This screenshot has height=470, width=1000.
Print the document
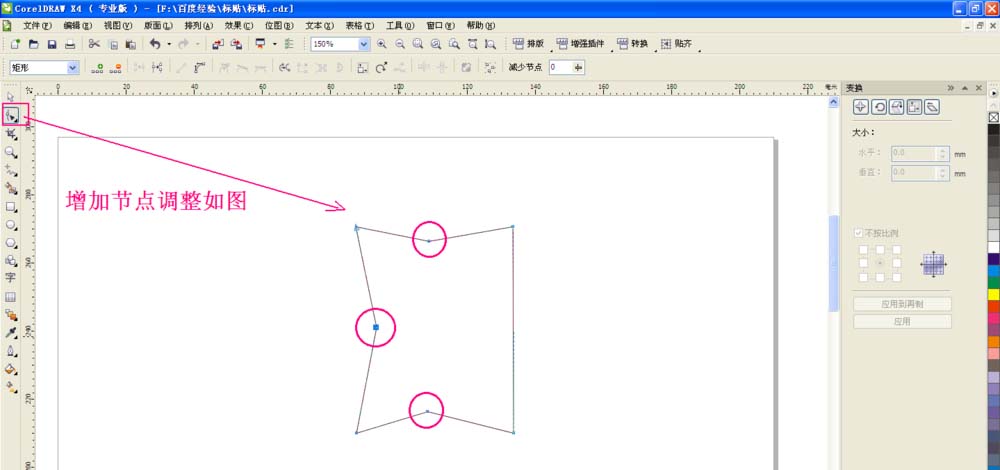(70, 44)
